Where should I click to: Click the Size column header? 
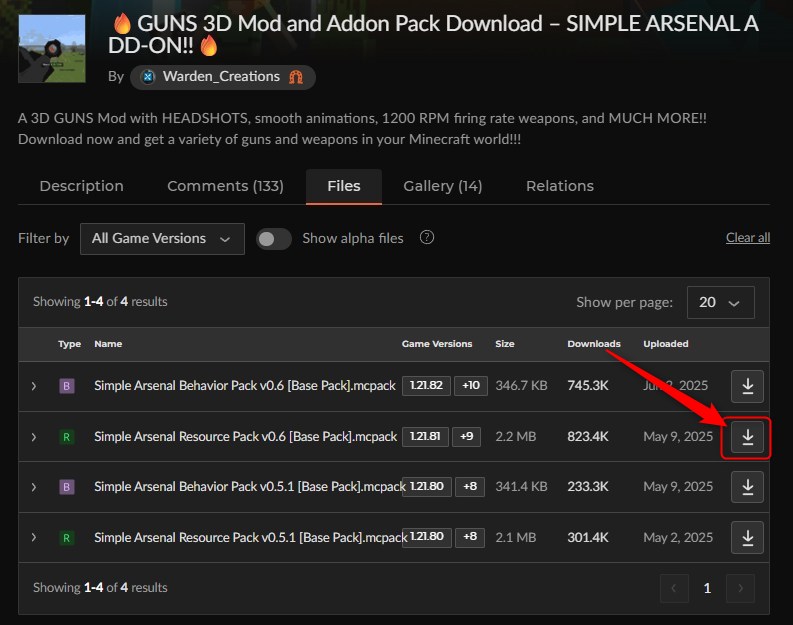pyautogui.click(x=505, y=344)
